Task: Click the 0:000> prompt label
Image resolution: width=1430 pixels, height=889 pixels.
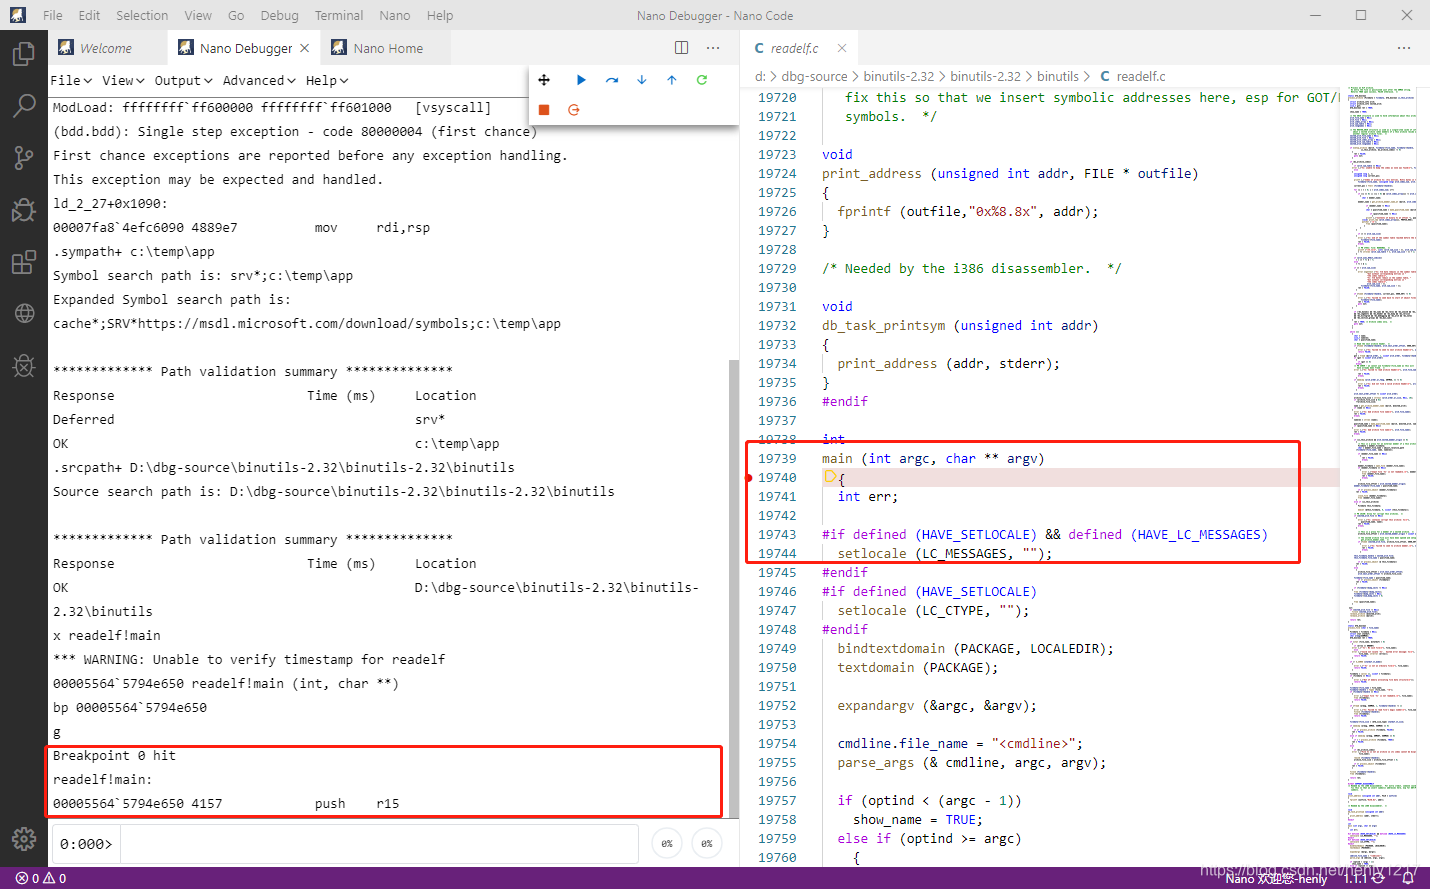Action: point(86,844)
